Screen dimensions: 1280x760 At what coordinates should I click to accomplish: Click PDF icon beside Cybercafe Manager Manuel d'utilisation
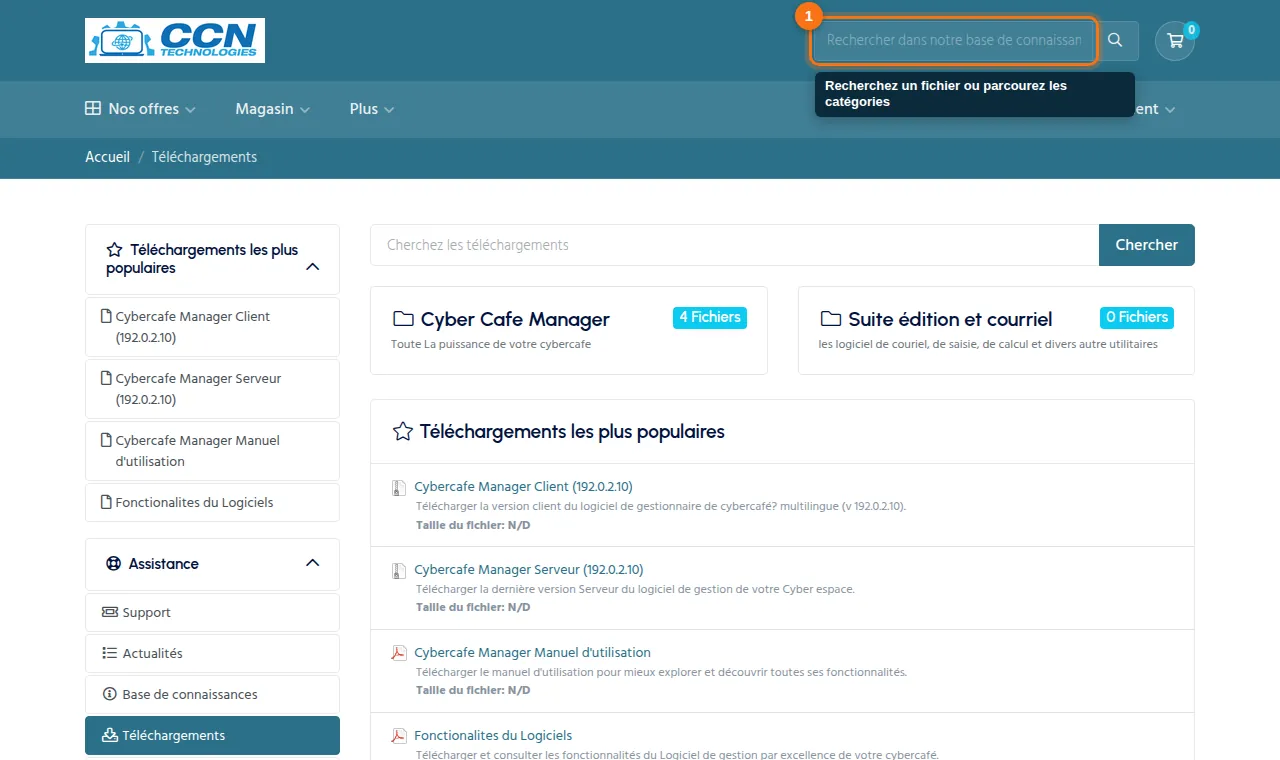coord(398,653)
